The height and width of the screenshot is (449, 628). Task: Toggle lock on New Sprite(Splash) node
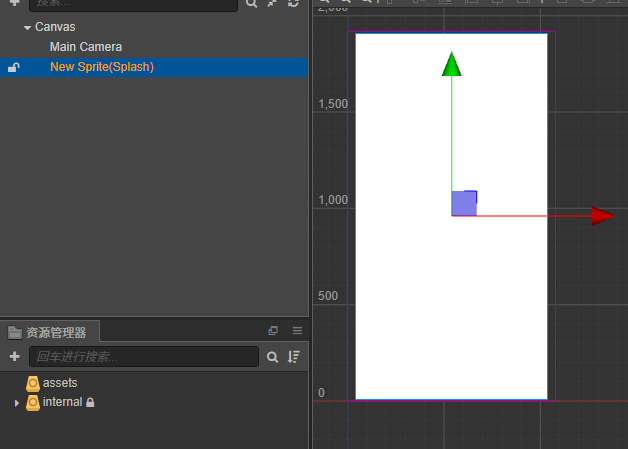[x=14, y=68]
